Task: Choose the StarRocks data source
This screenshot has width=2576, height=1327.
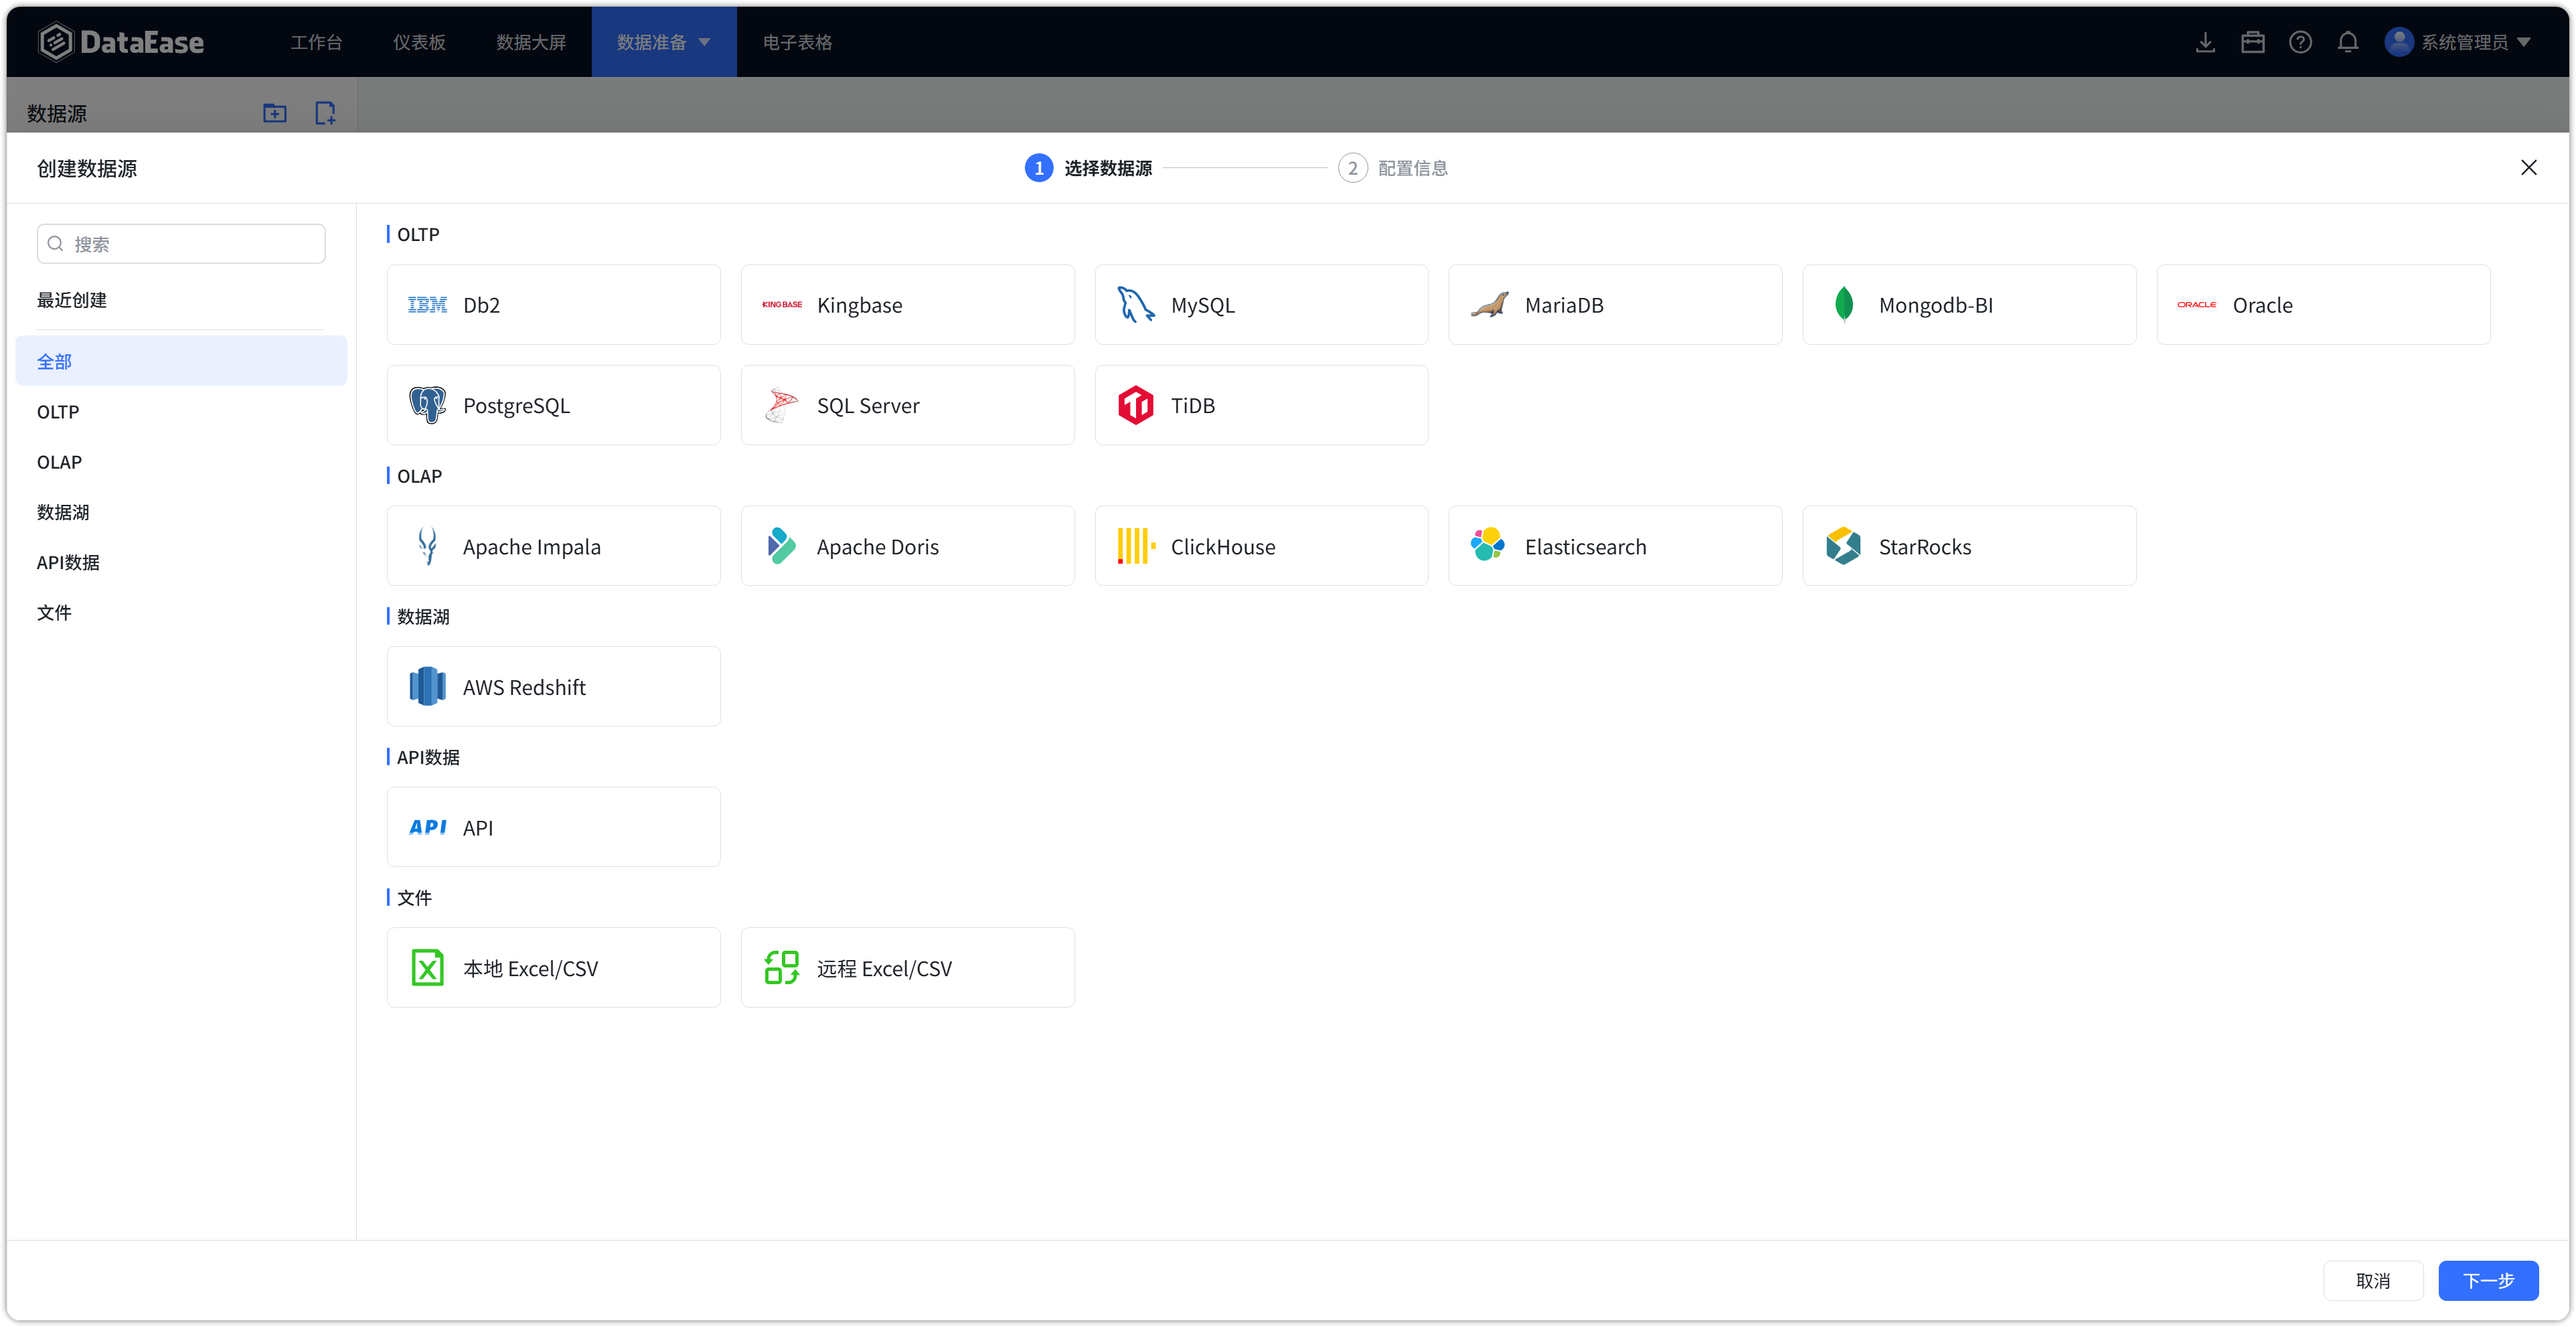Action: tap(1969, 546)
